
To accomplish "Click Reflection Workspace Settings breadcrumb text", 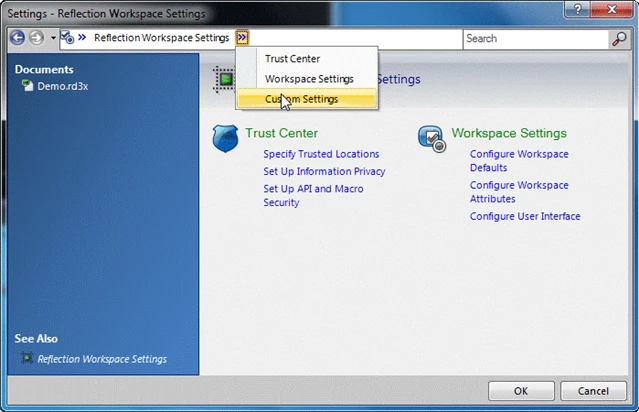I will click(x=161, y=38).
